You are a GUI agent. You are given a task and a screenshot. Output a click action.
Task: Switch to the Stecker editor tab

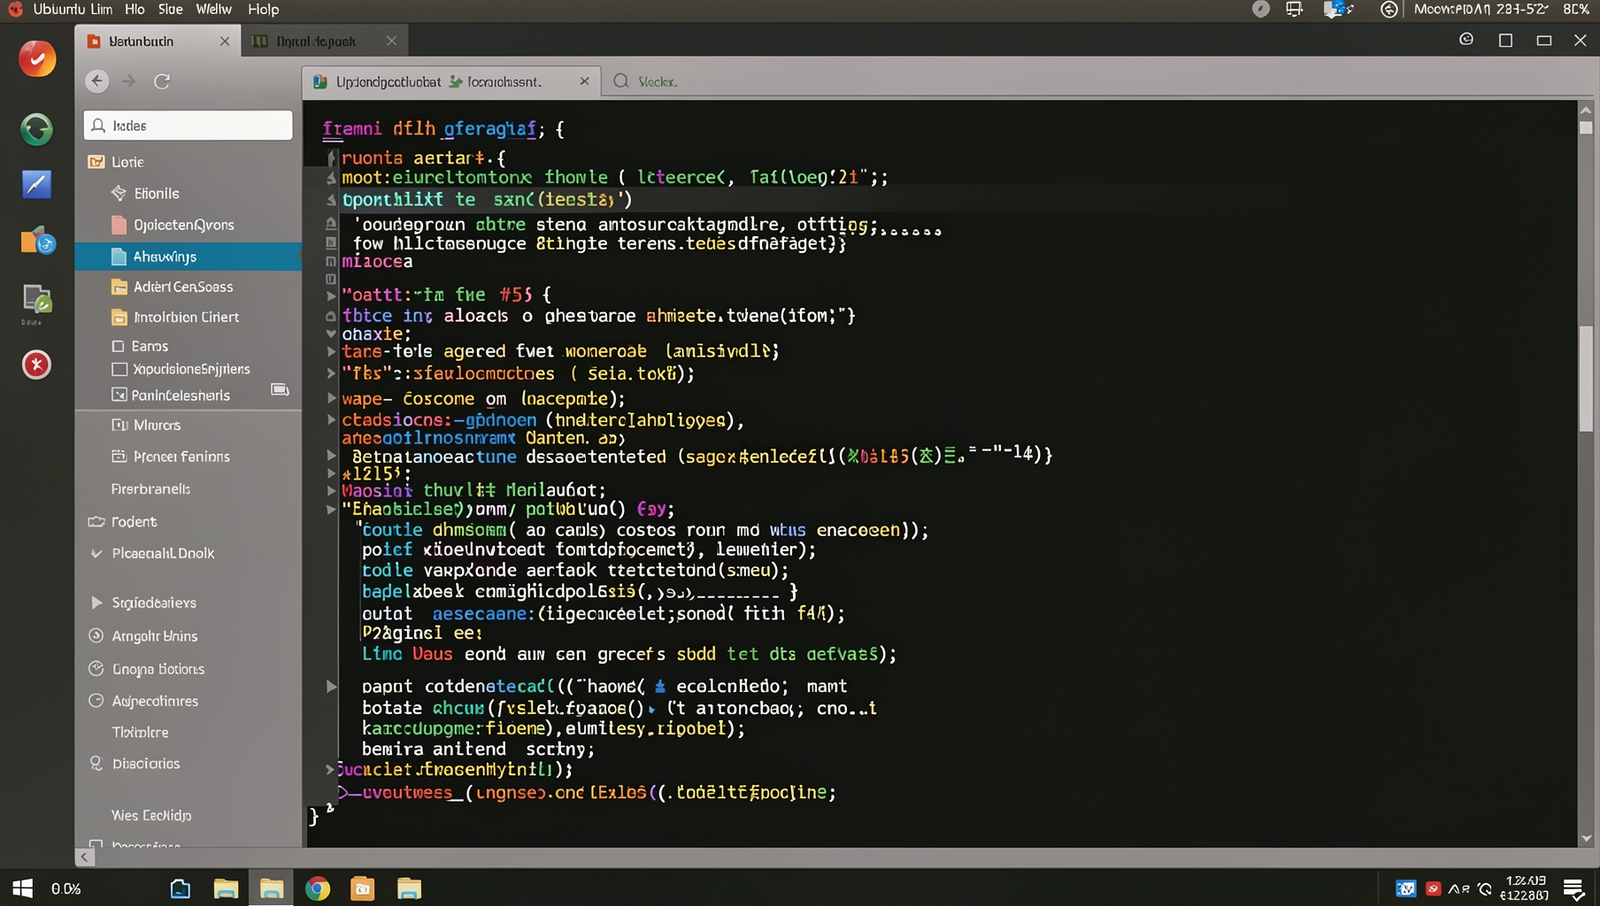click(x=657, y=81)
